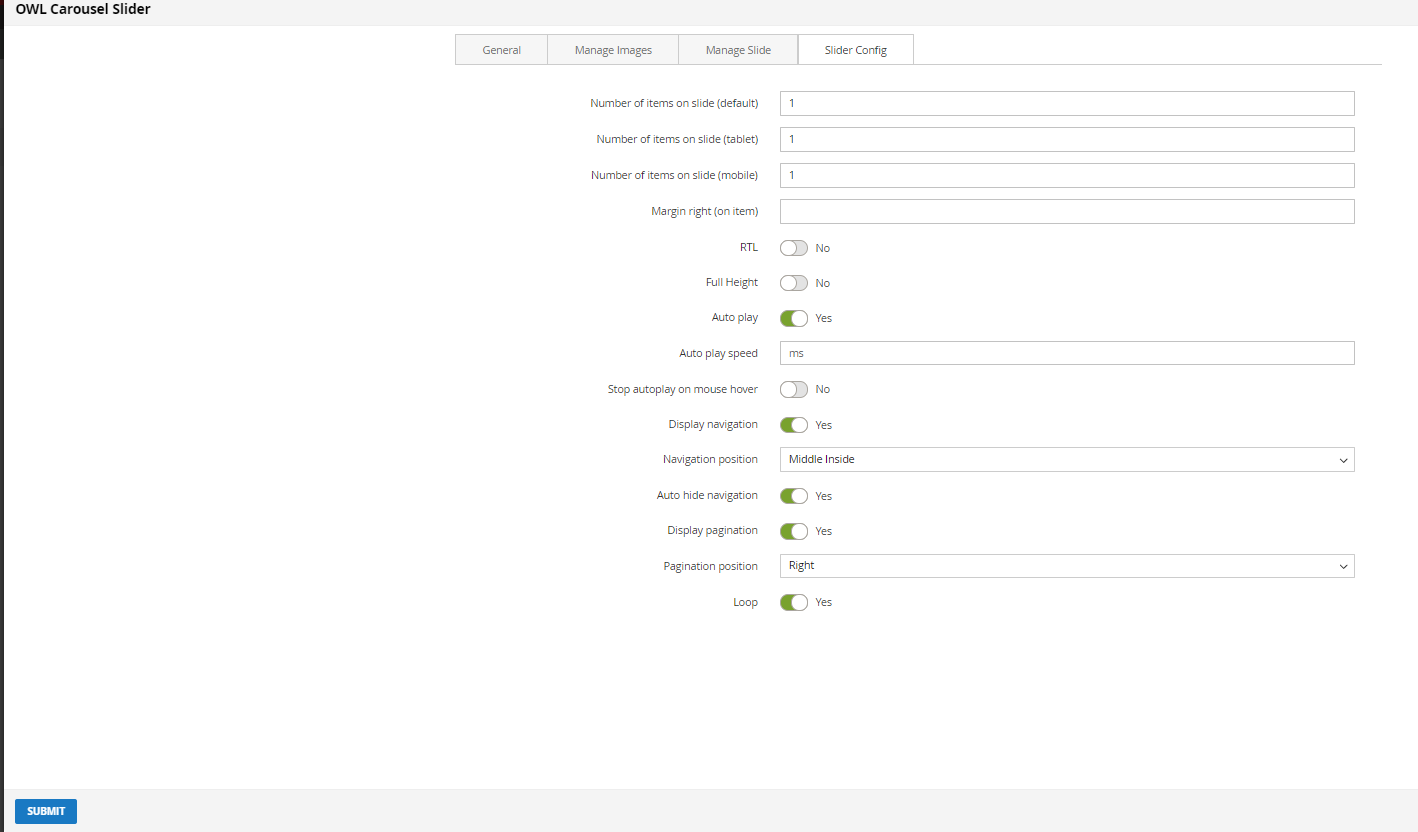Open the Navigation position dropdown
Screen dimensions: 1418x832
pos(1066,460)
